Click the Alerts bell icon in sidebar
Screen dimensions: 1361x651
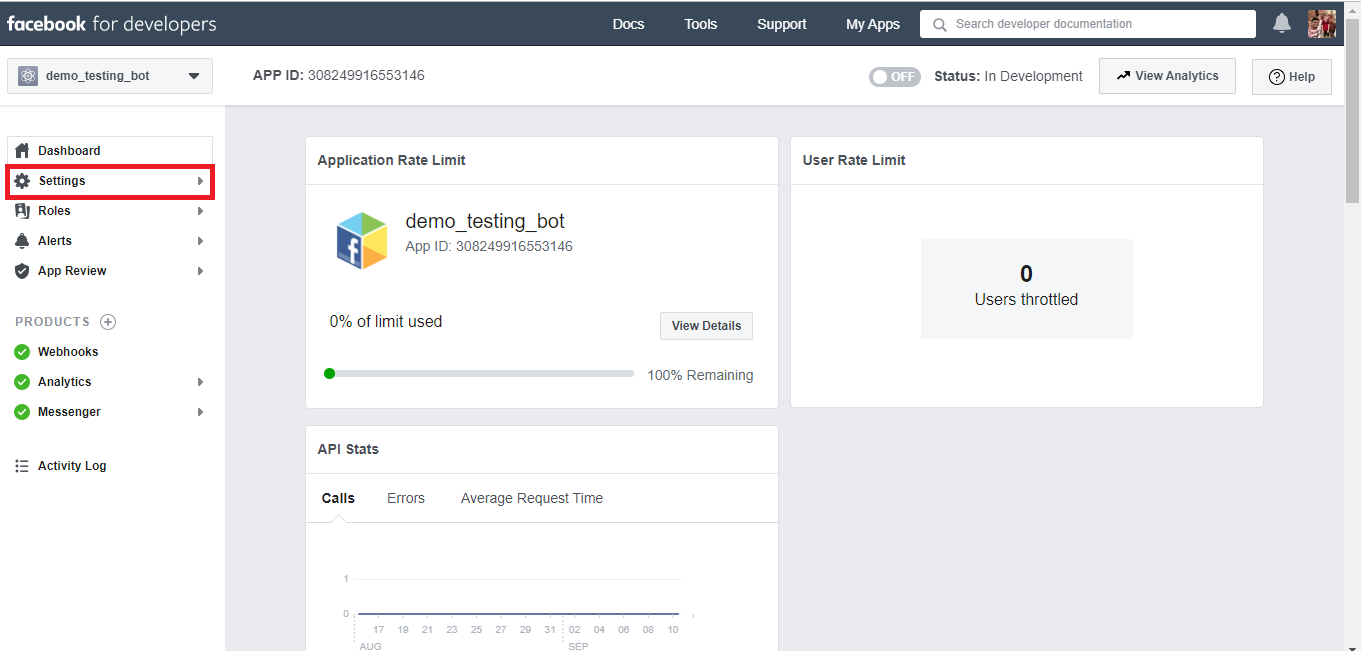click(24, 240)
